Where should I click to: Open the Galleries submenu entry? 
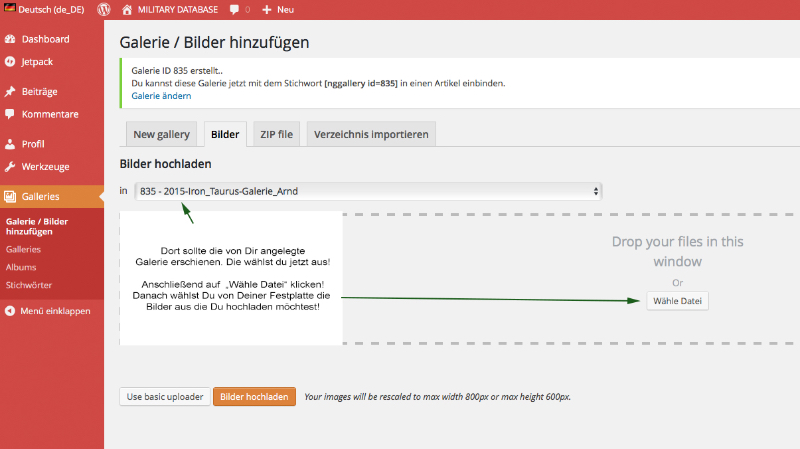pos(23,250)
